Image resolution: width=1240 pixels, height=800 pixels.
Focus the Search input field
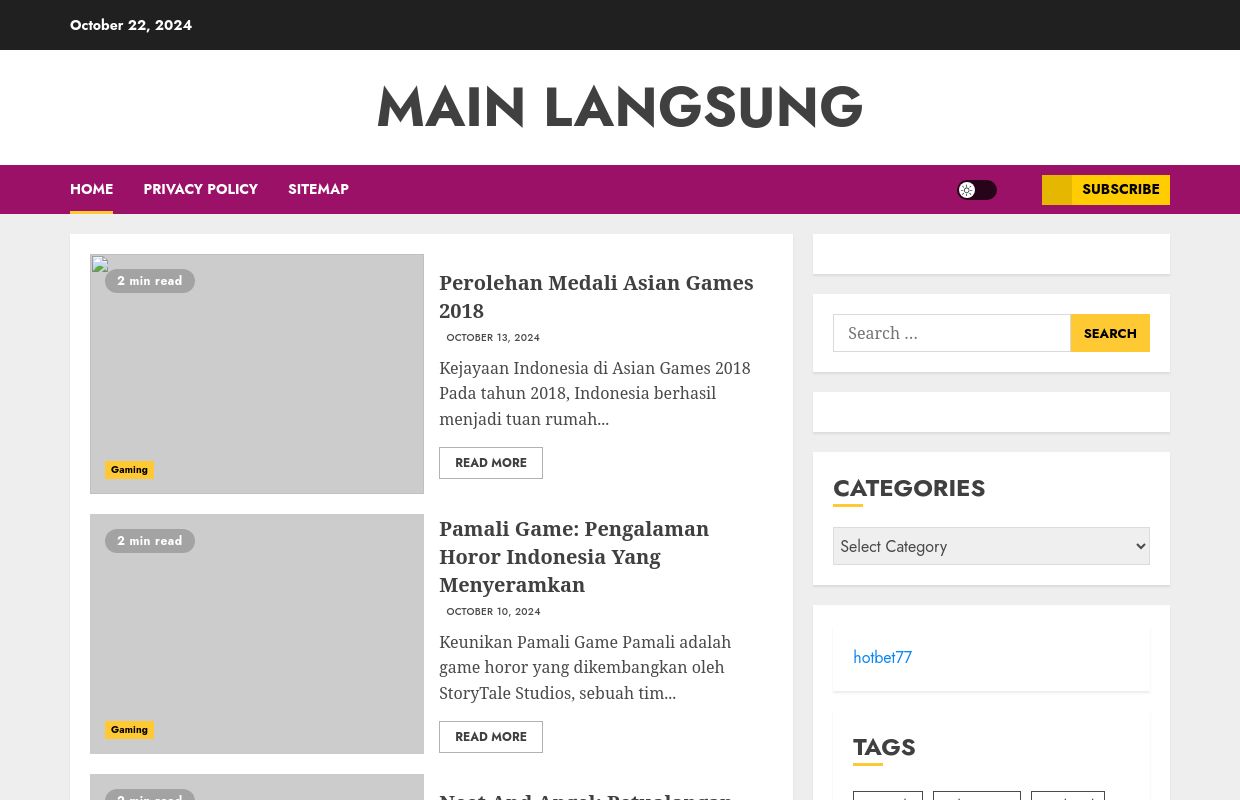[952, 333]
